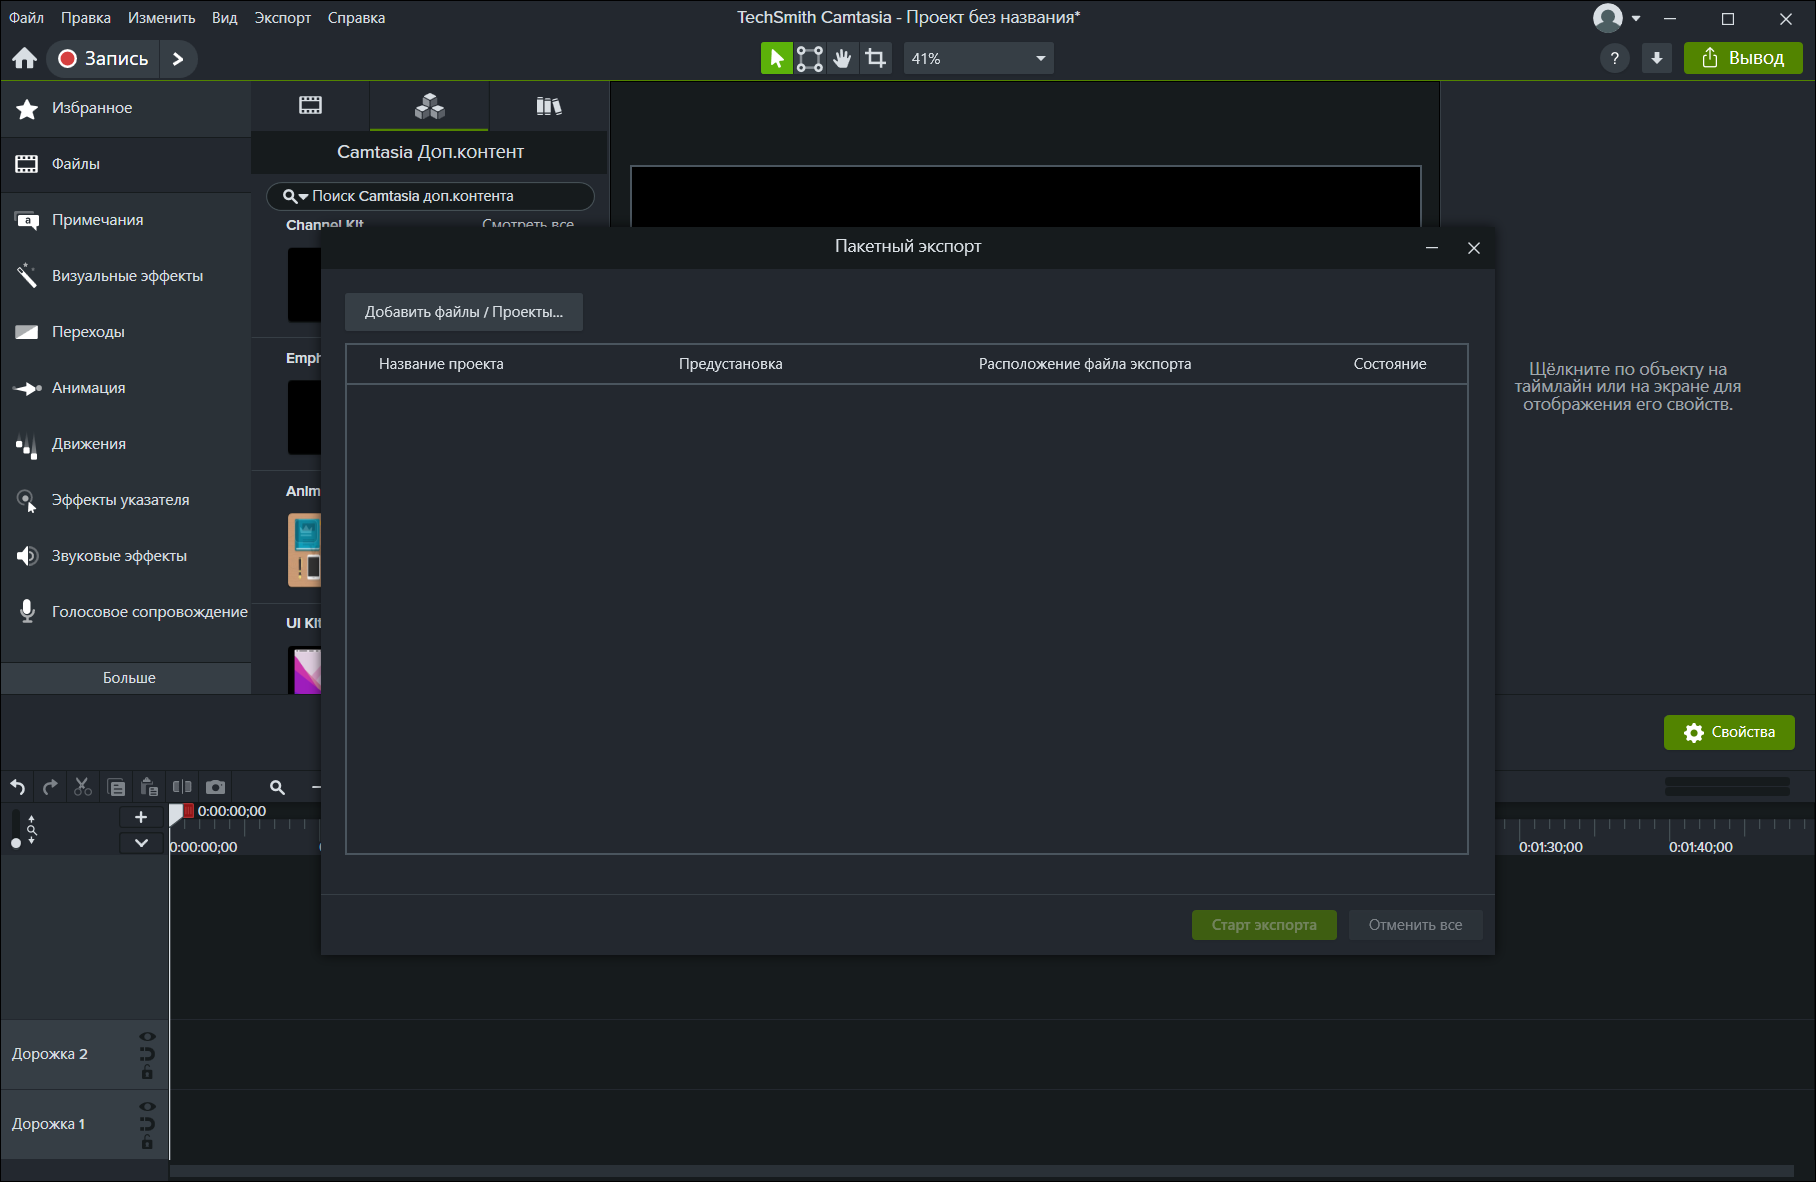Undo the last action in timeline toolbar
1816x1182 pixels.
click(x=18, y=787)
